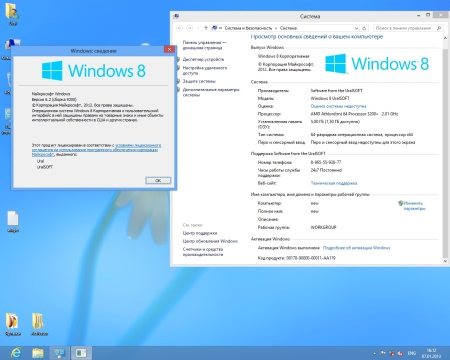Click the Система window vertical scrollbar
Viewport: 450px width, 360px height.
coord(445,150)
